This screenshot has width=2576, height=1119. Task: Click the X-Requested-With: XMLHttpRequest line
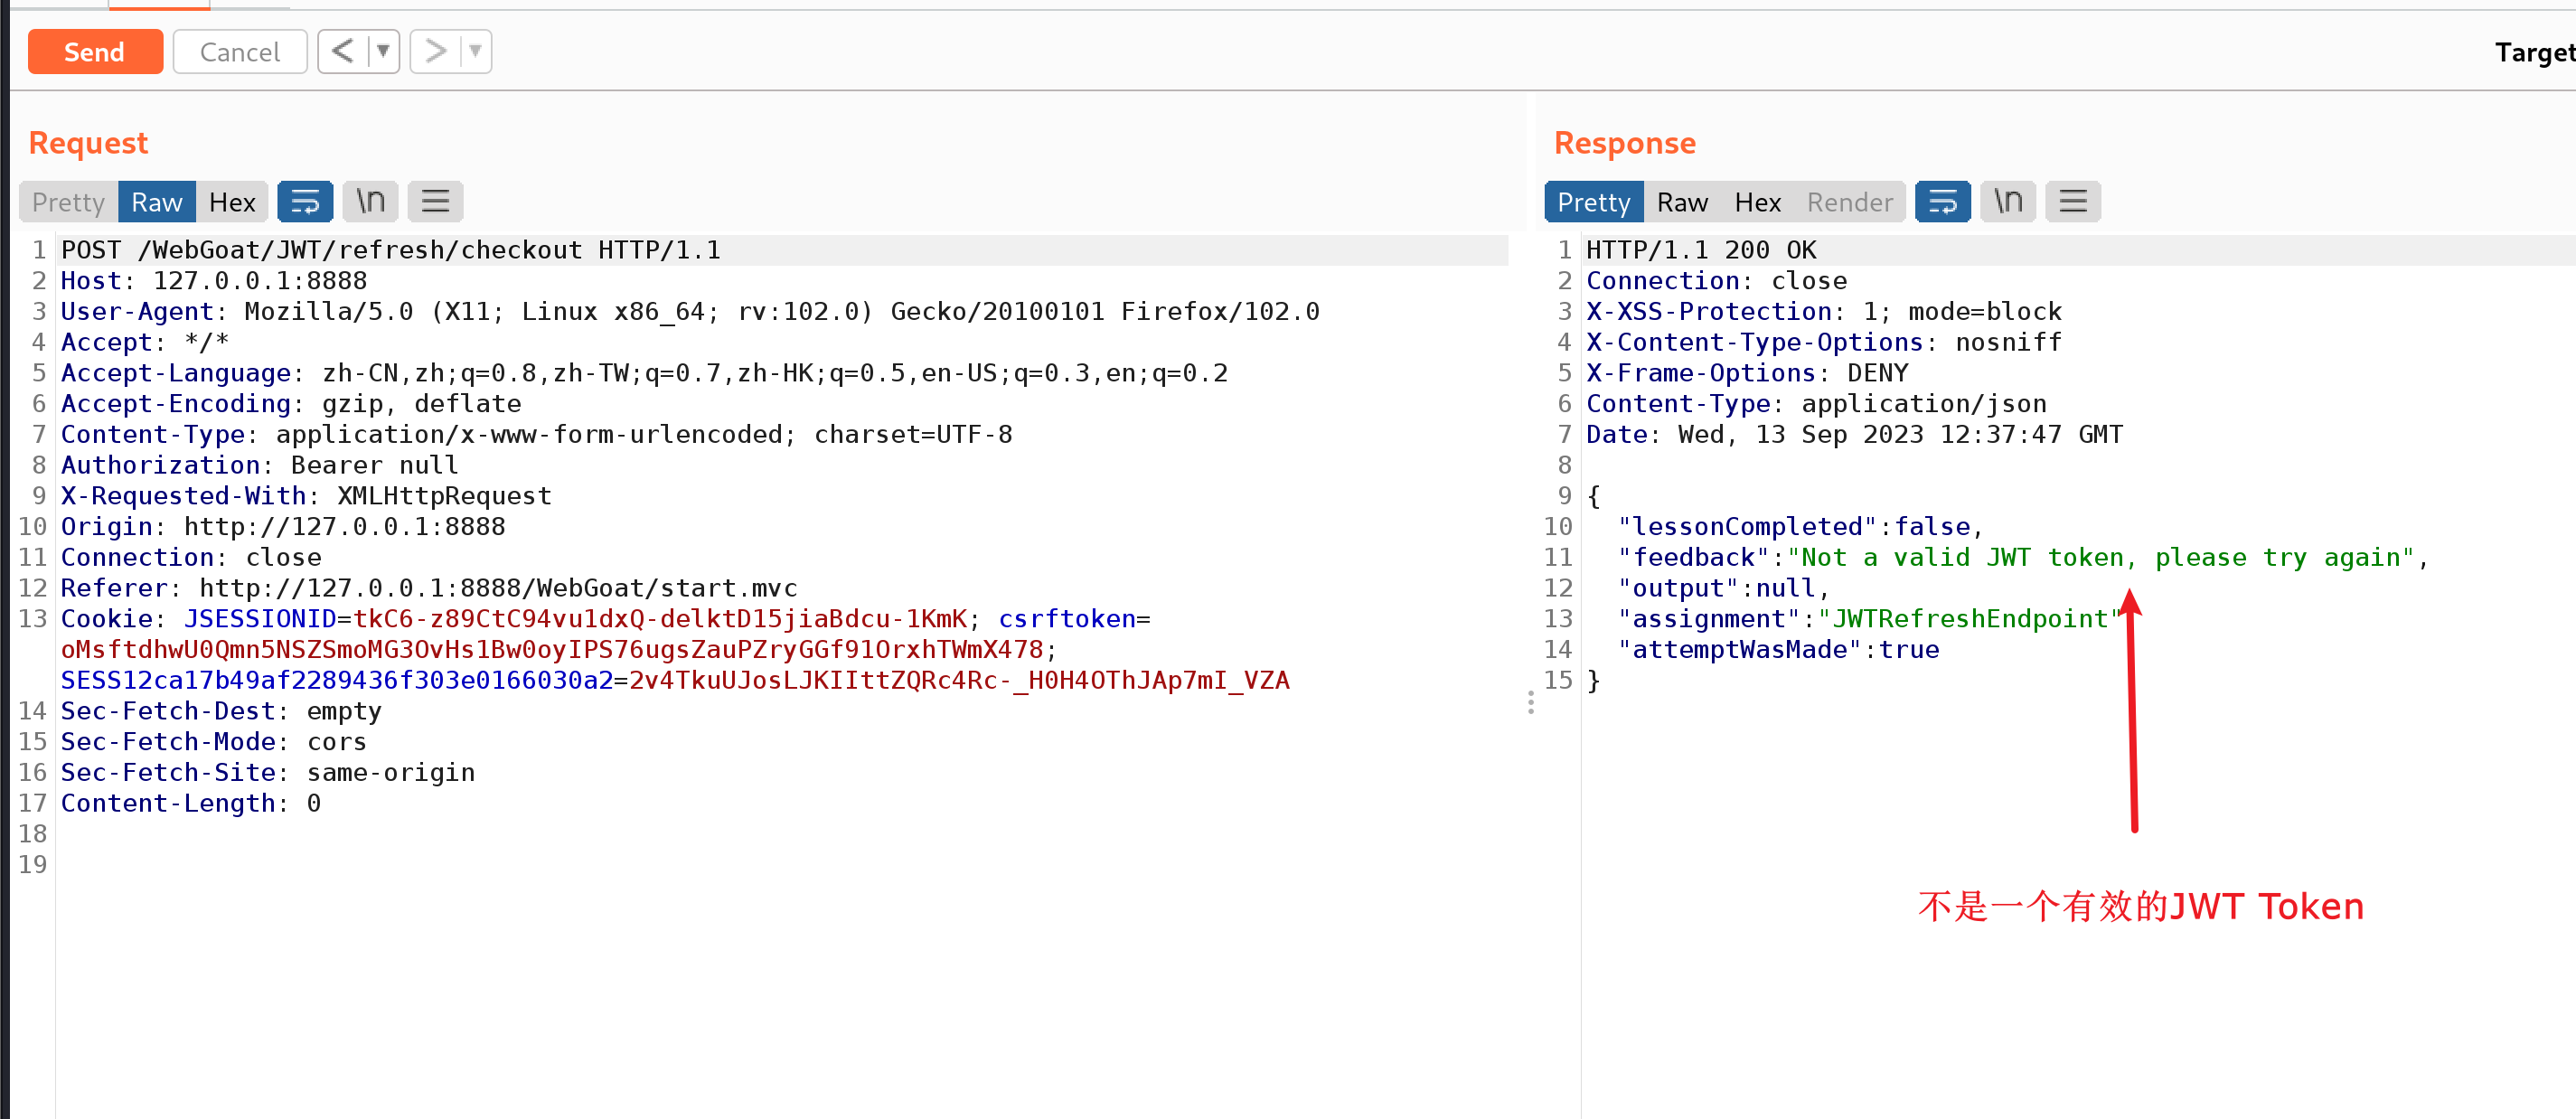click(x=306, y=496)
